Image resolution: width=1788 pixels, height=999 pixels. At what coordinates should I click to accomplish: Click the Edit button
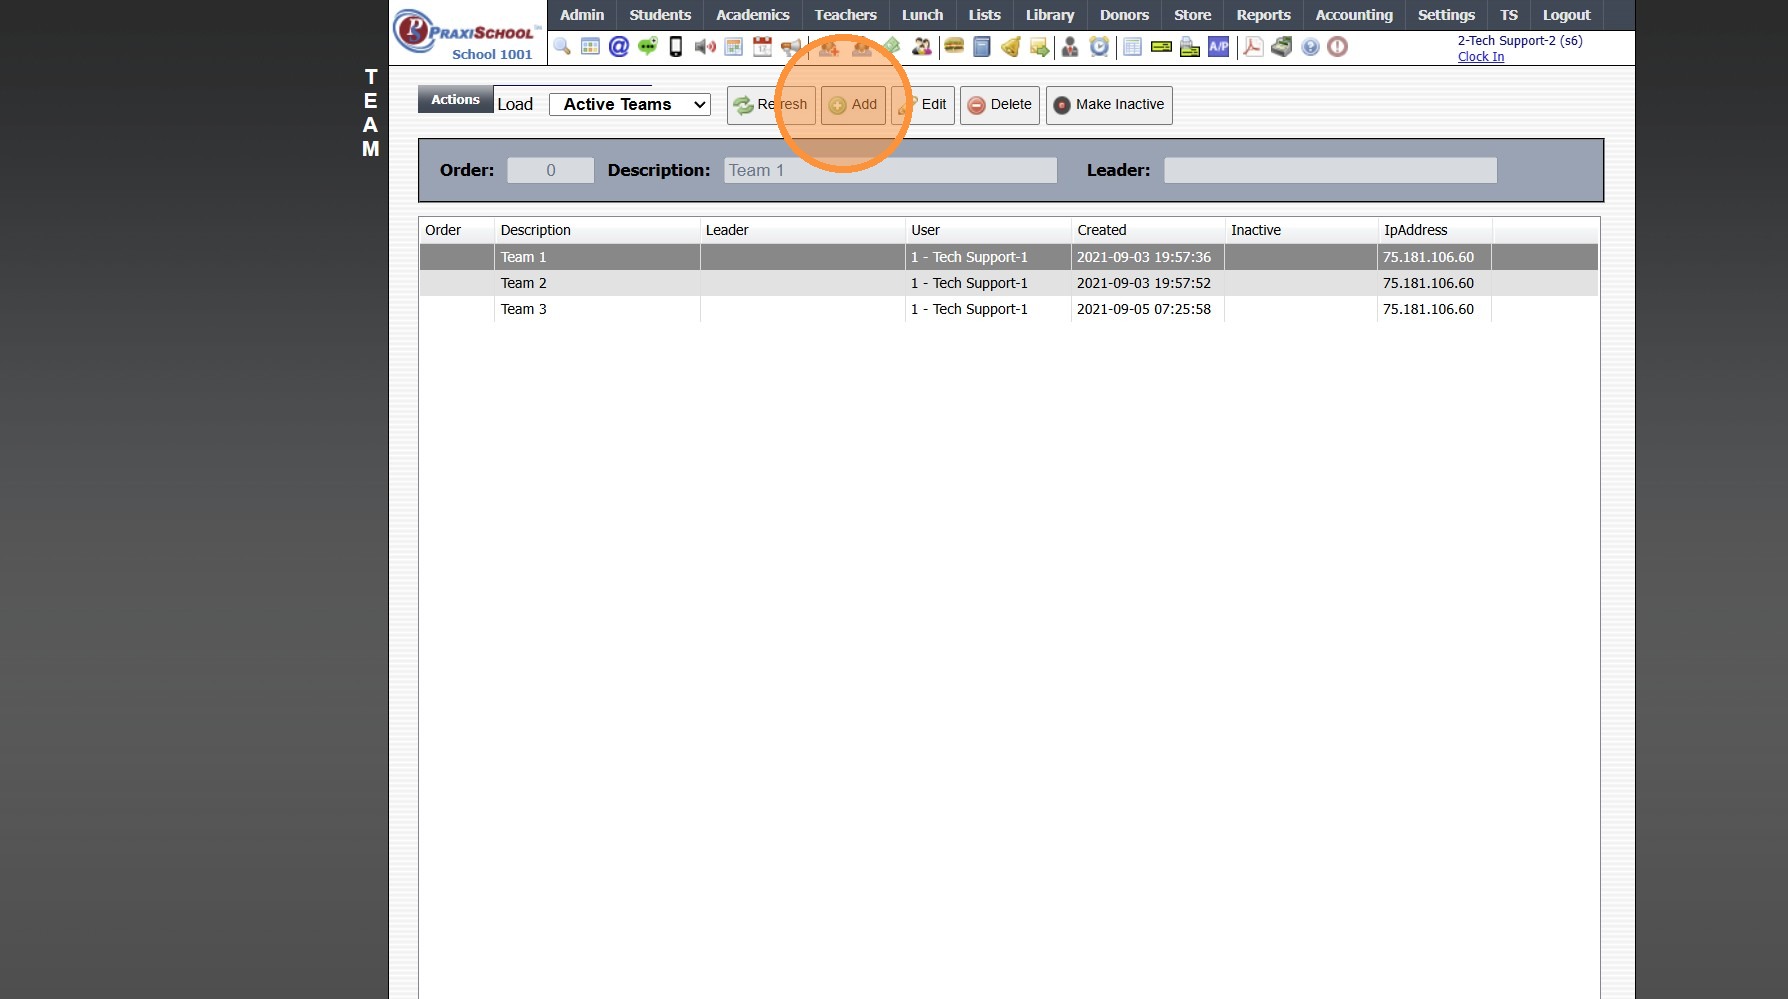point(923,105)
